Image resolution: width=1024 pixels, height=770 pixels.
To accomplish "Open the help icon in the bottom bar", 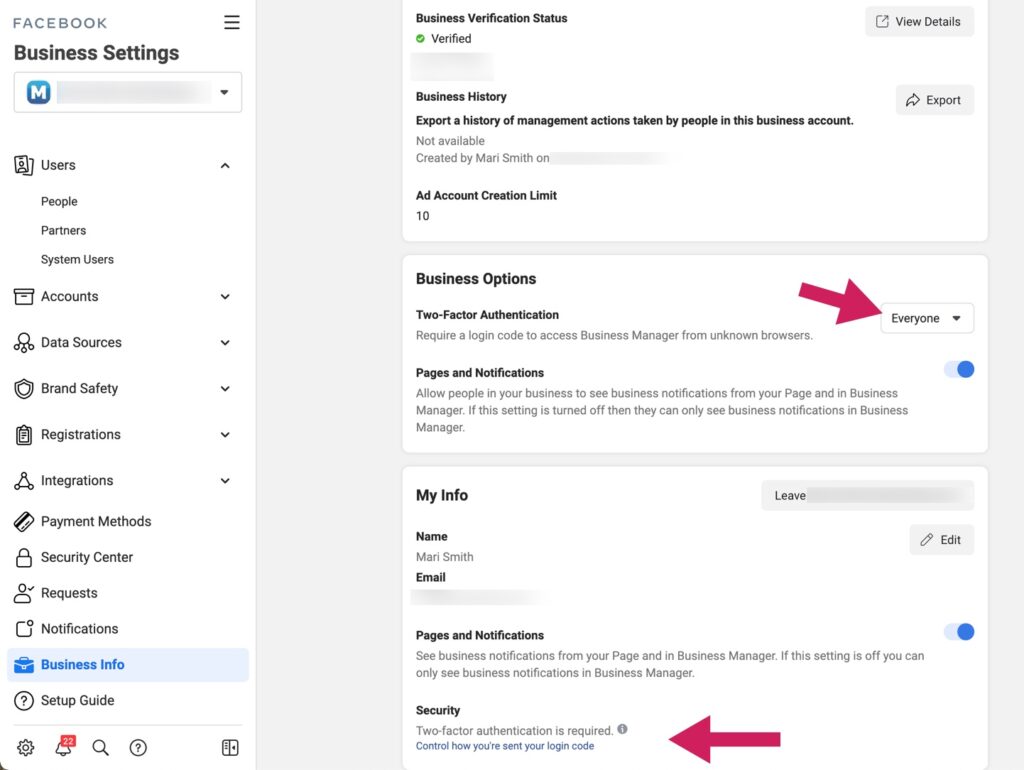I will pyautogui.click(x=138, y=747).
